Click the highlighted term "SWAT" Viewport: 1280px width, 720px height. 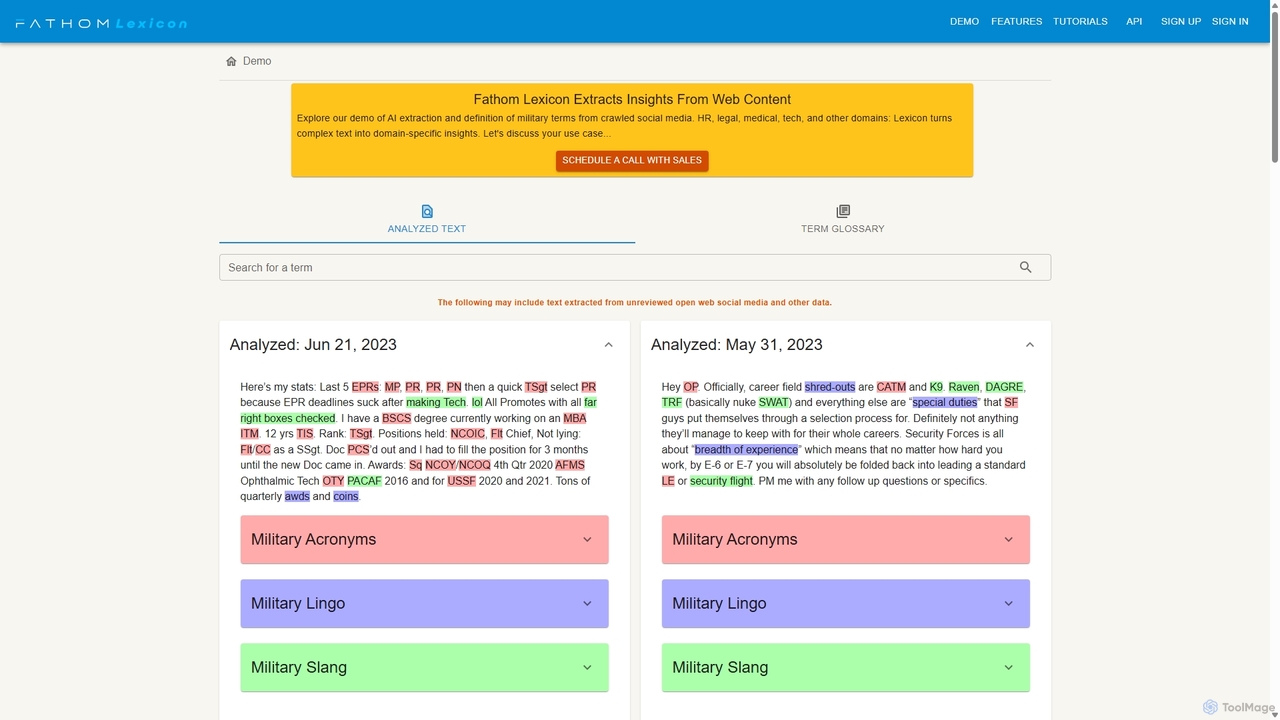coord(774,402)
